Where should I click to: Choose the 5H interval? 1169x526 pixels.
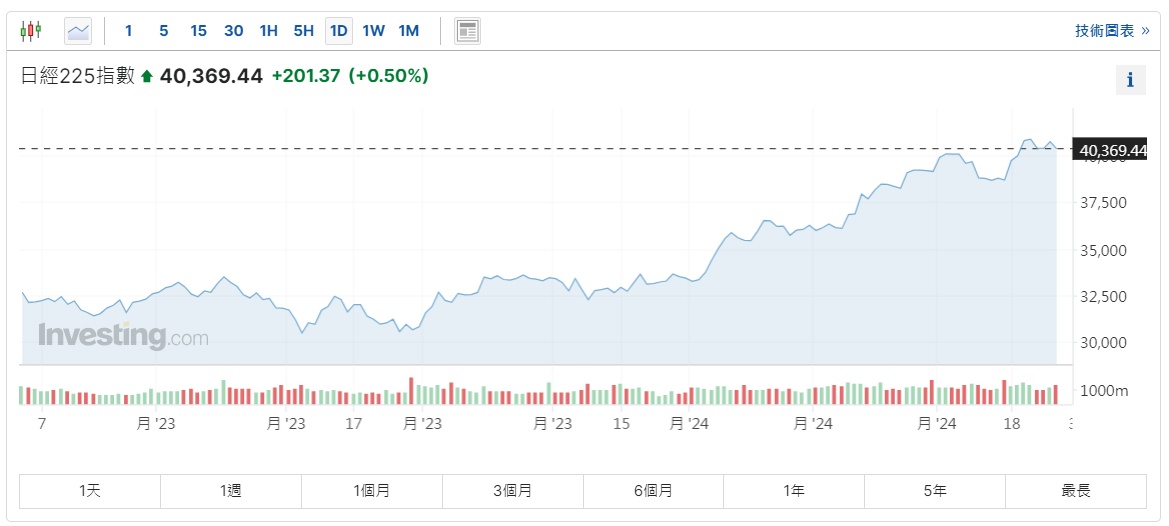click(x=303, y=31)
